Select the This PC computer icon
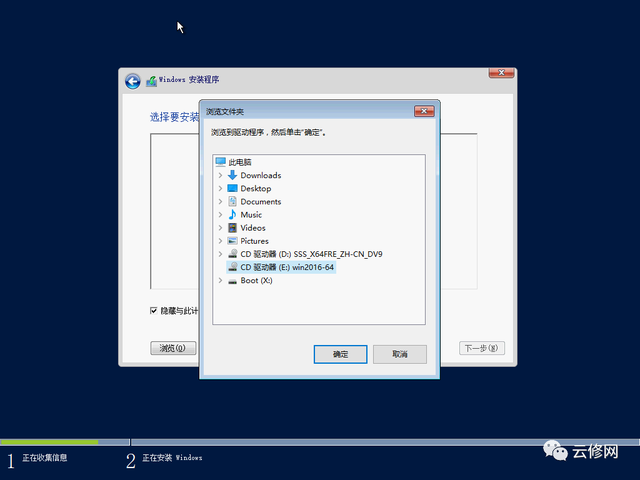640x480 pixels. point(220,162)
